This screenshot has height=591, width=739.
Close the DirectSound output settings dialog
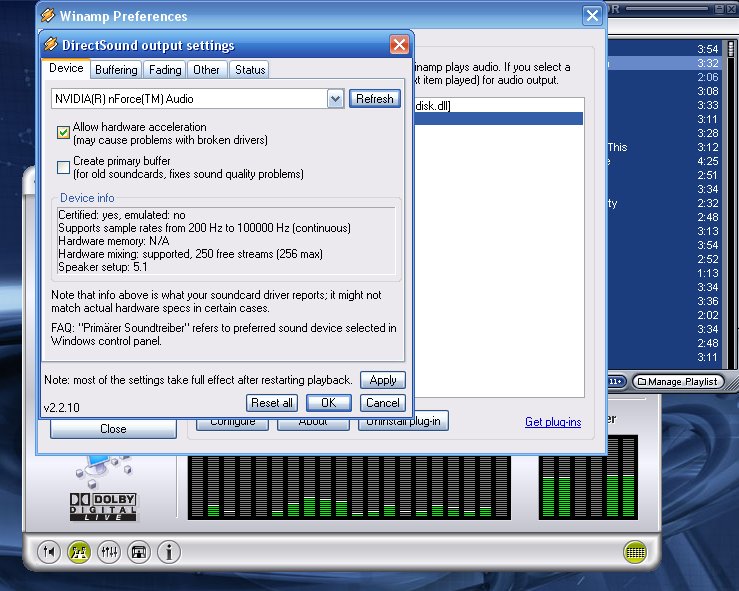tap(399, 45)
